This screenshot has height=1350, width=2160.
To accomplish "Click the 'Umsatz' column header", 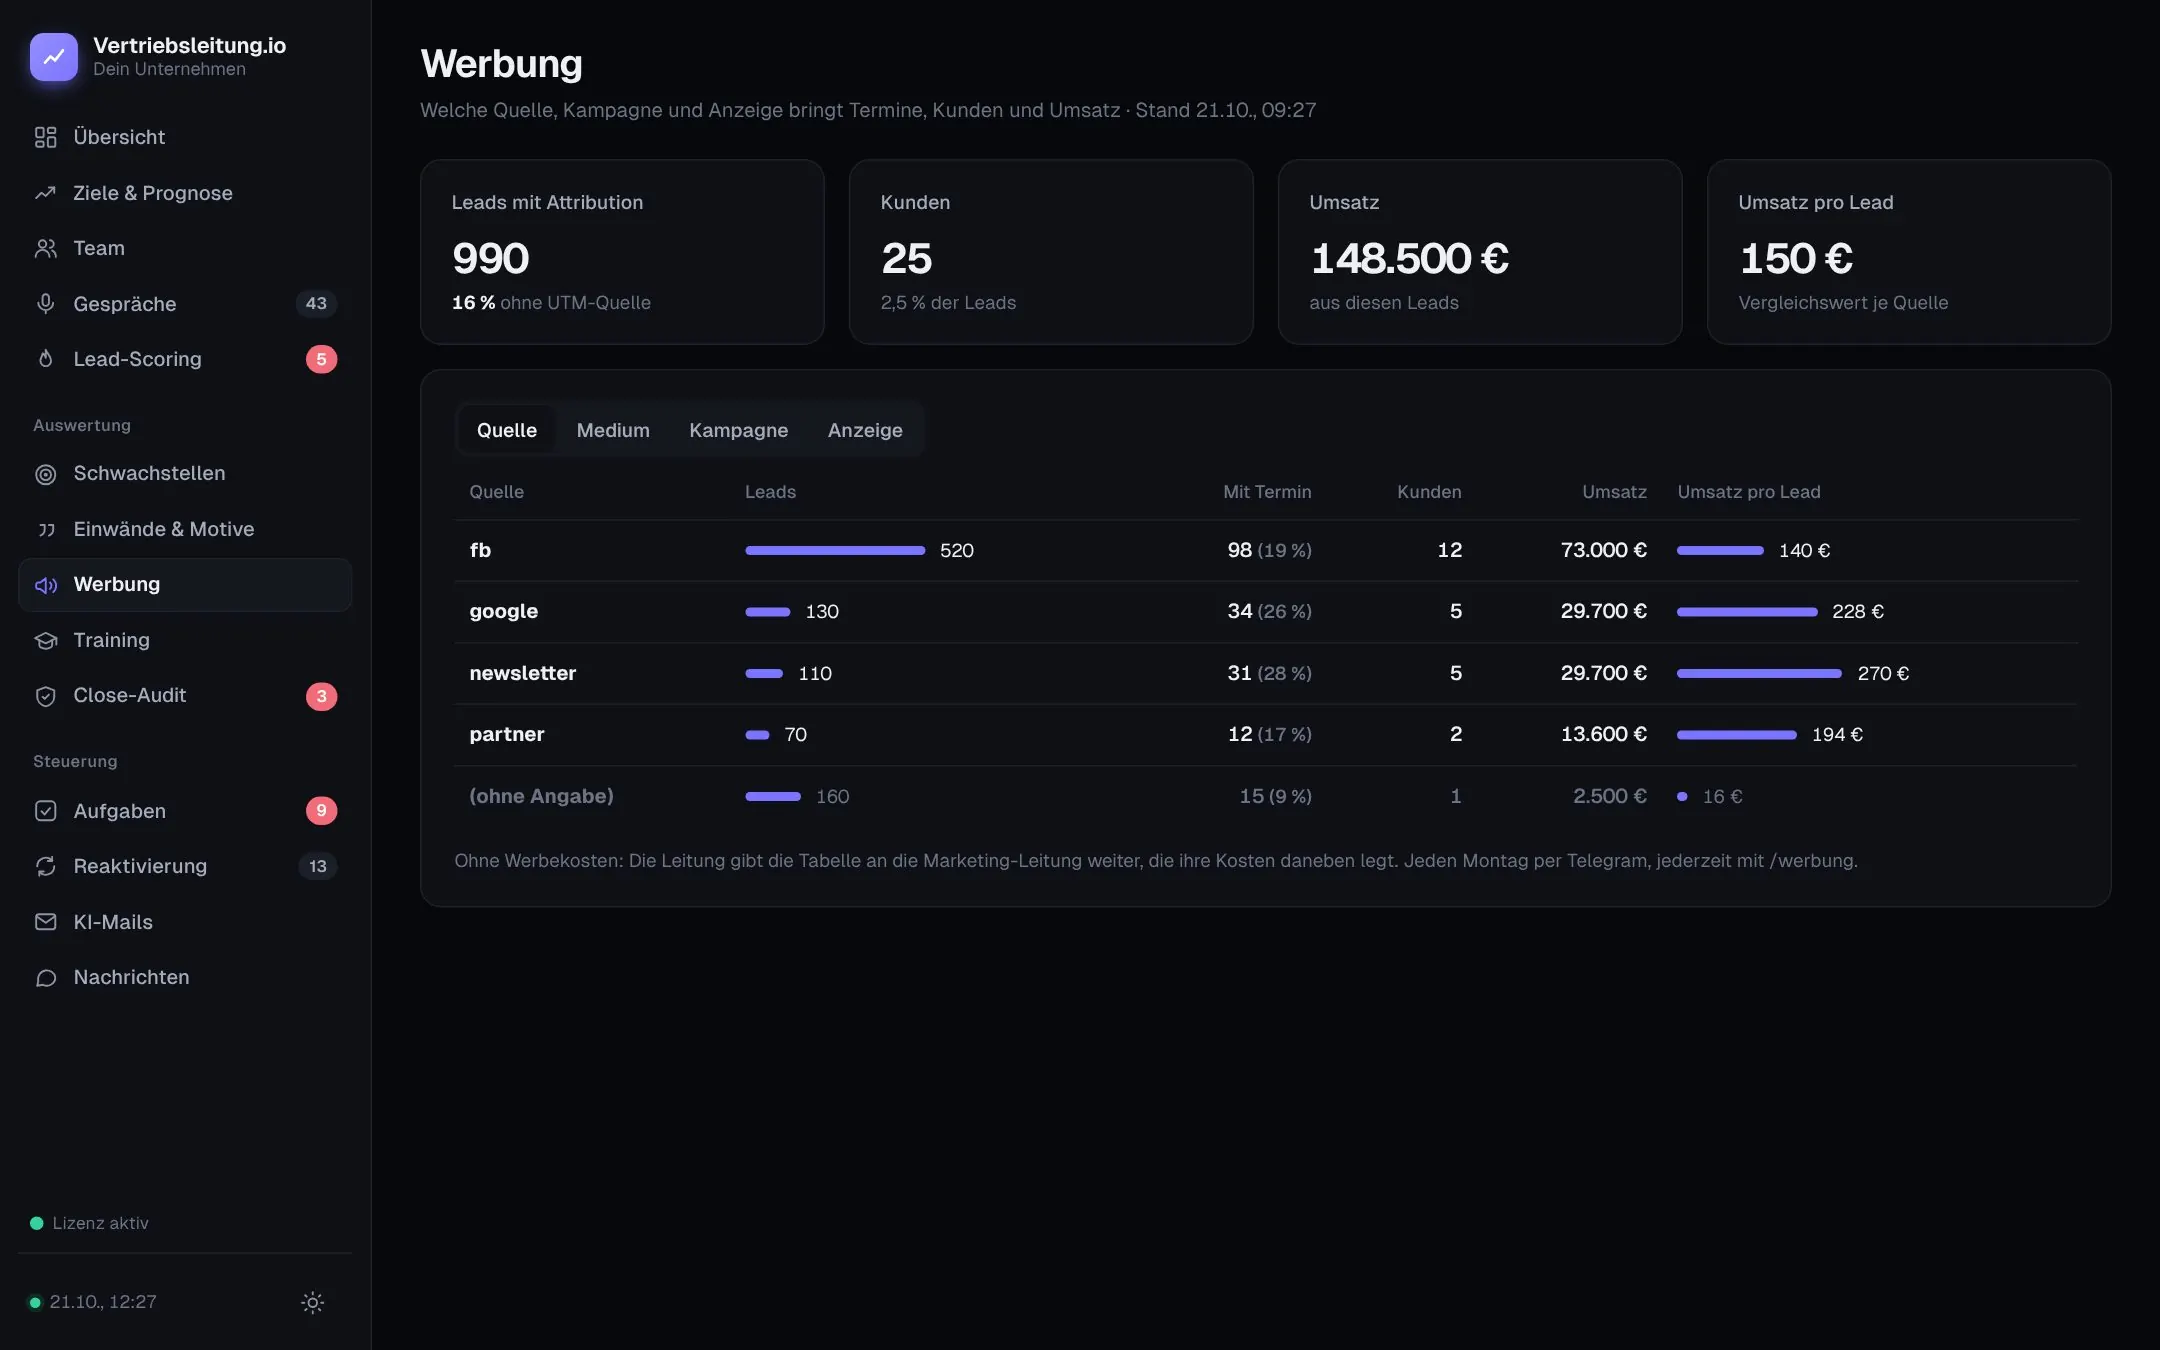I will (x=1614, y=492).
